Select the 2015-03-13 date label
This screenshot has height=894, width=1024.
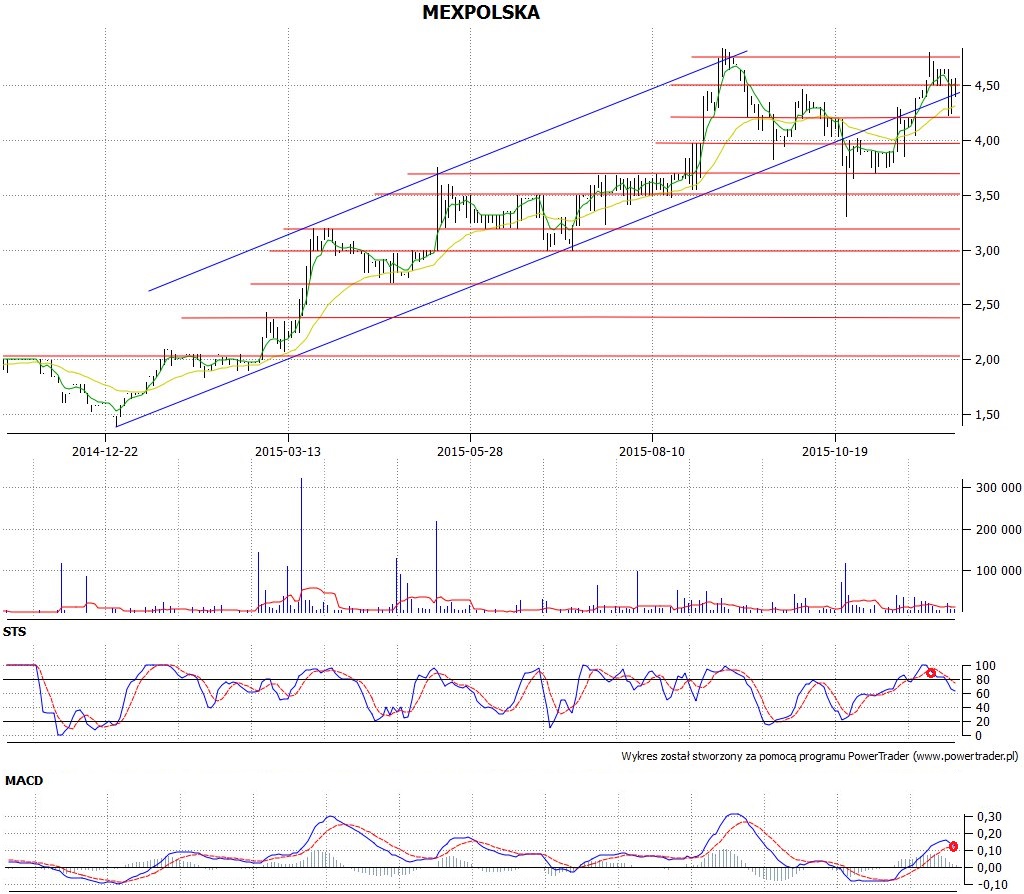click(287, 451)
